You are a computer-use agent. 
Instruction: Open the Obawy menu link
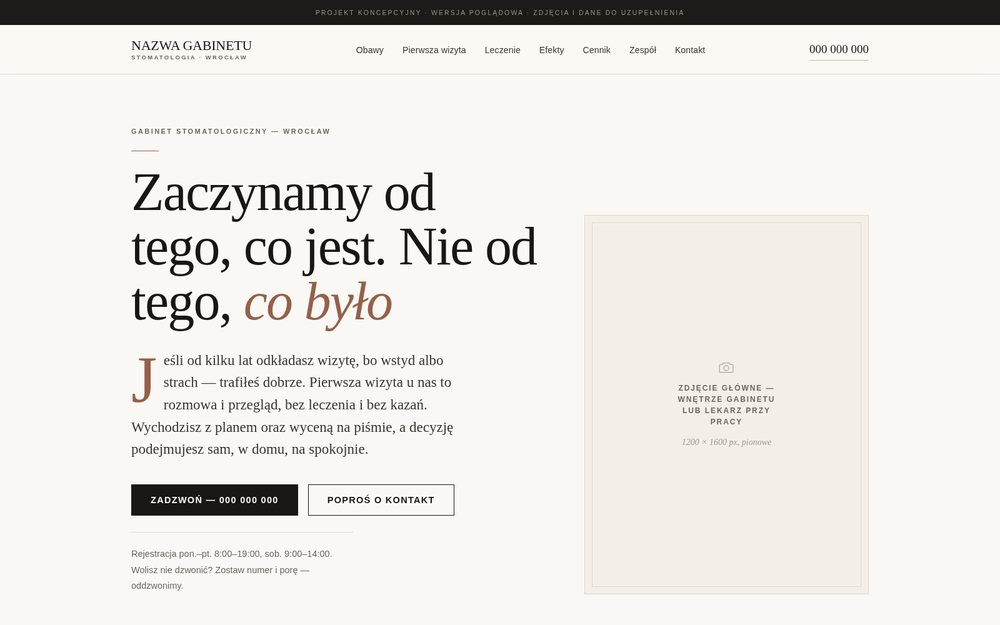point(369,50)
